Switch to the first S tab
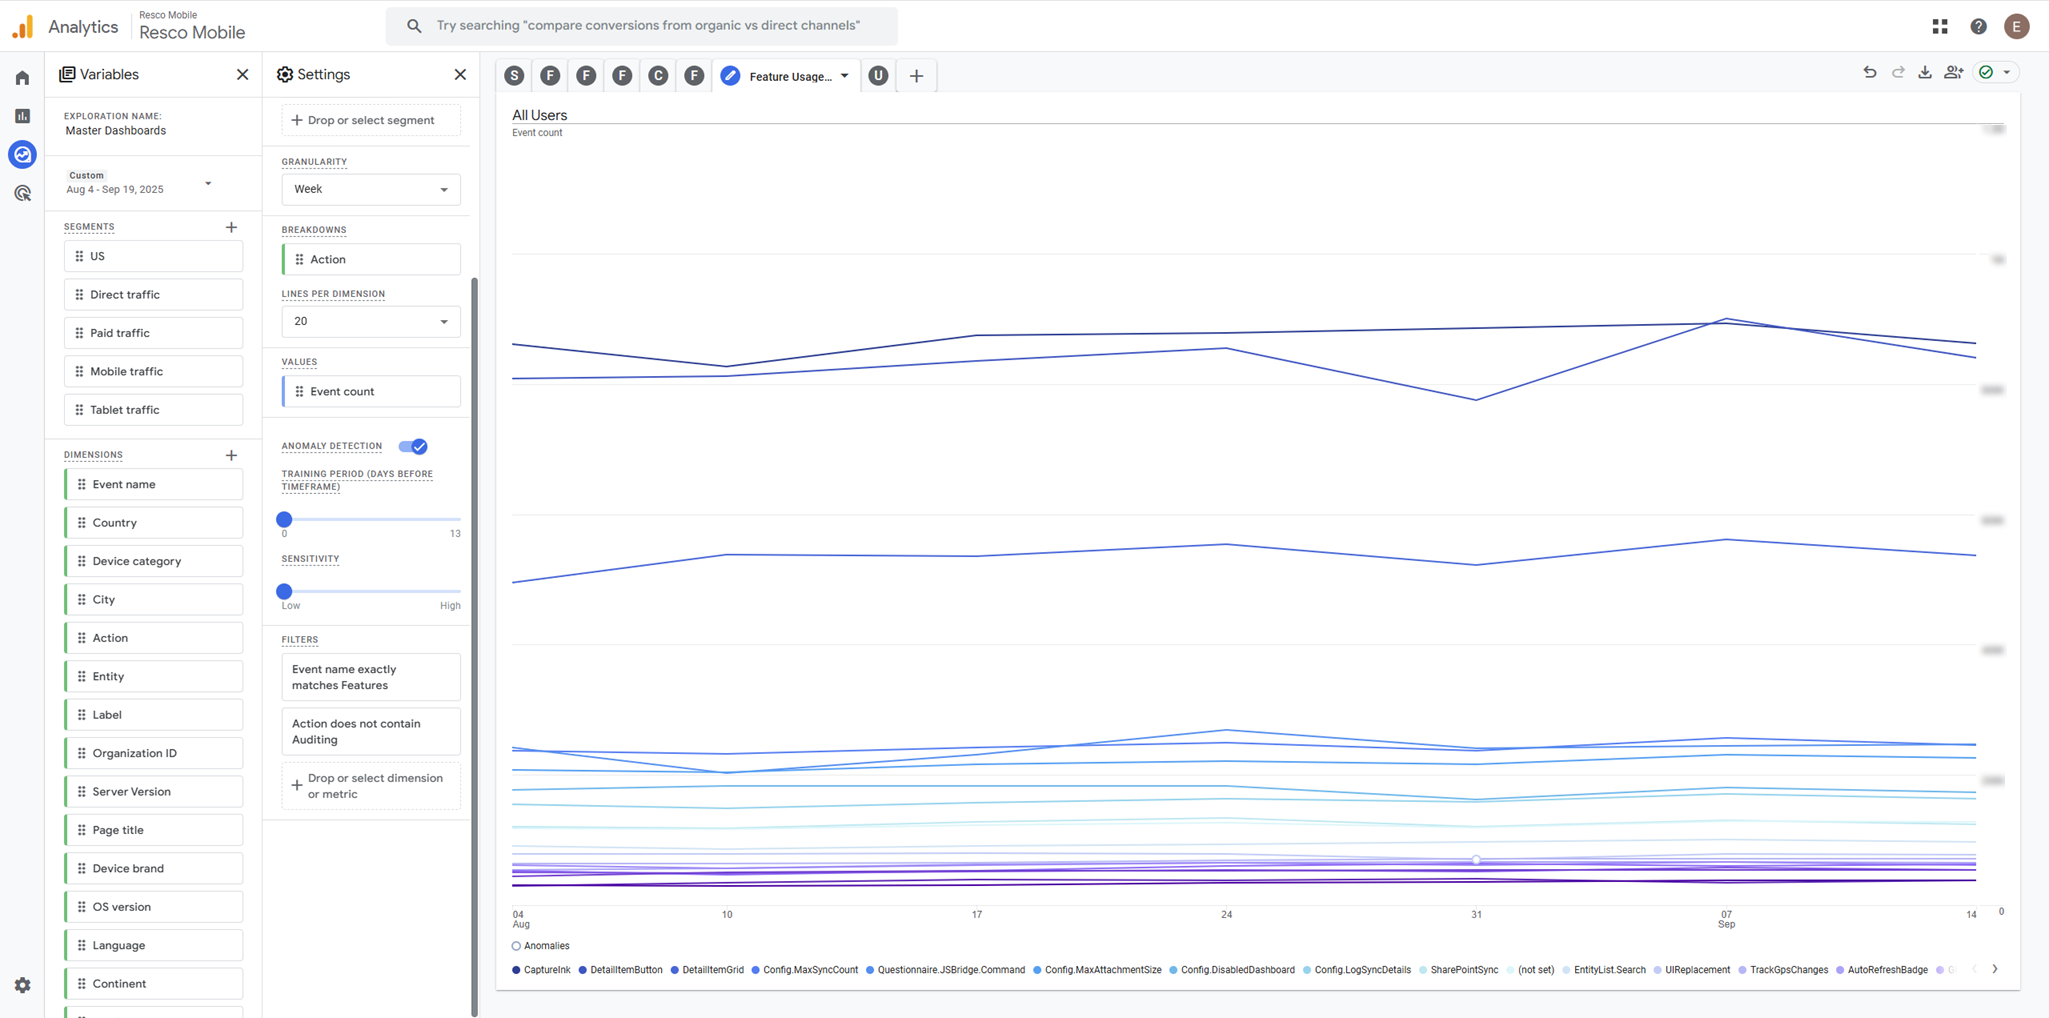This screenshot has height=1018, width=2049. coord(514,76)
